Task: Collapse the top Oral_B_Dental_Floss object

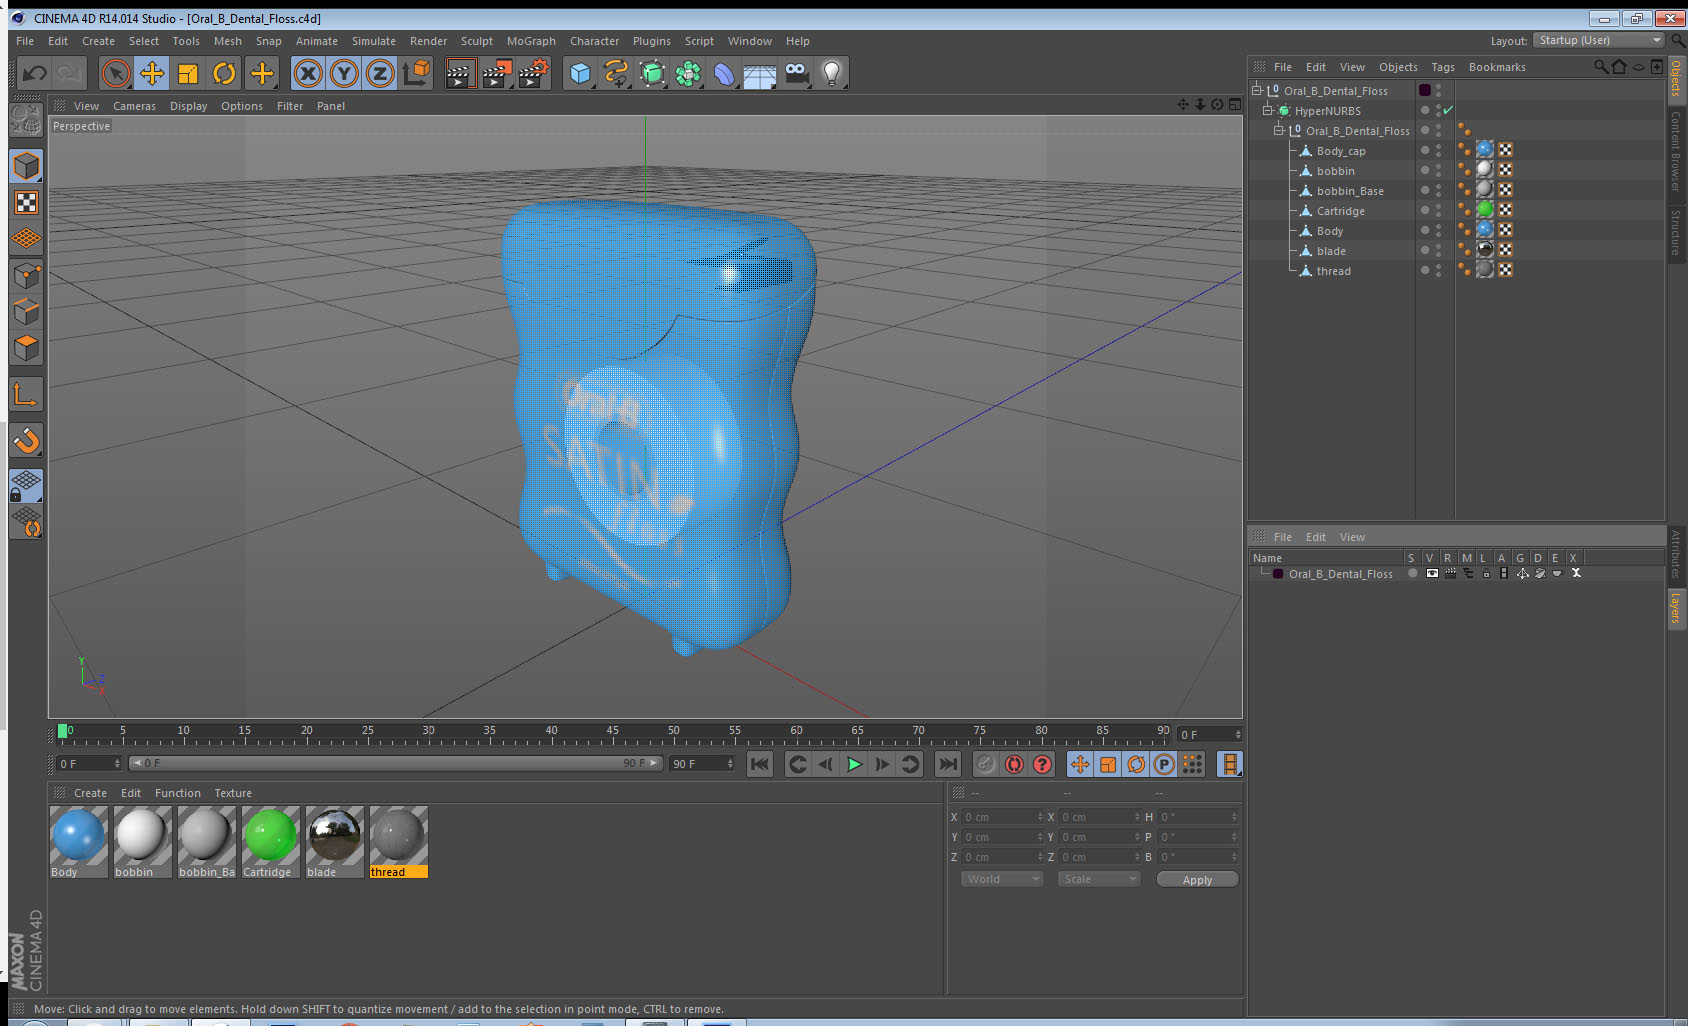Action: coord(1257,90)
